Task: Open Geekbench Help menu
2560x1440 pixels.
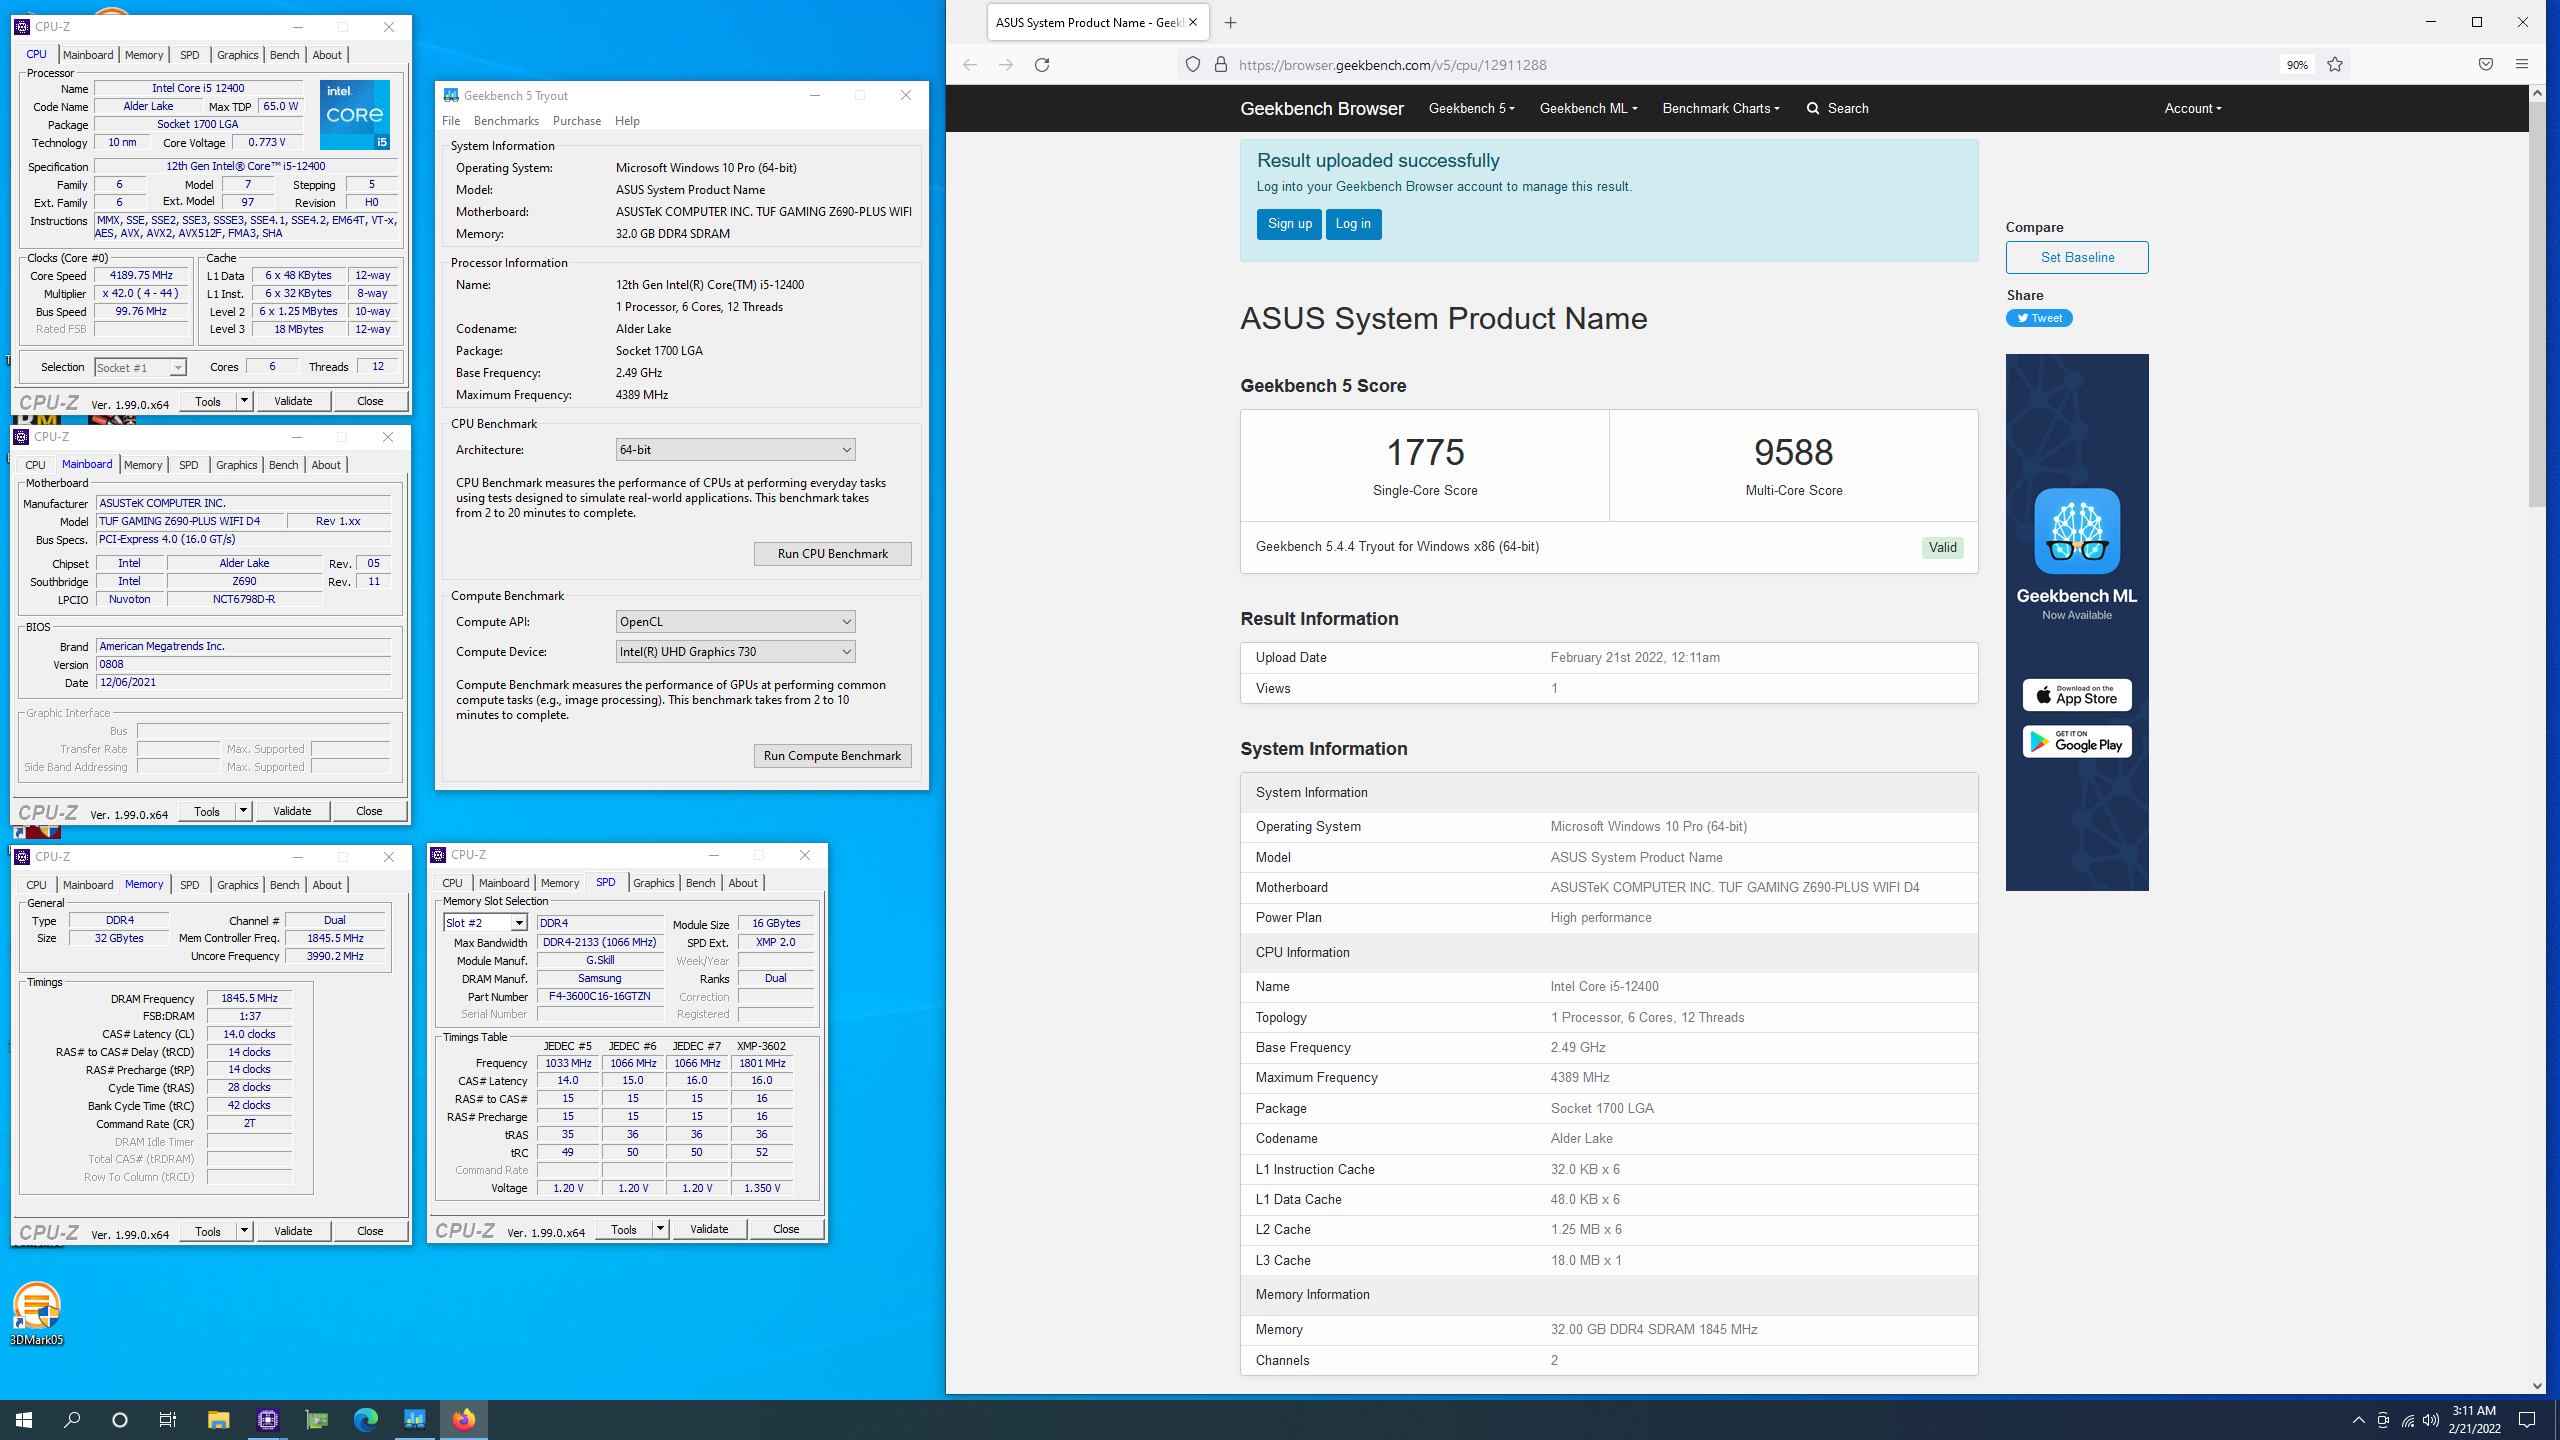Action: pyautogui.click(x=627, y=121)
